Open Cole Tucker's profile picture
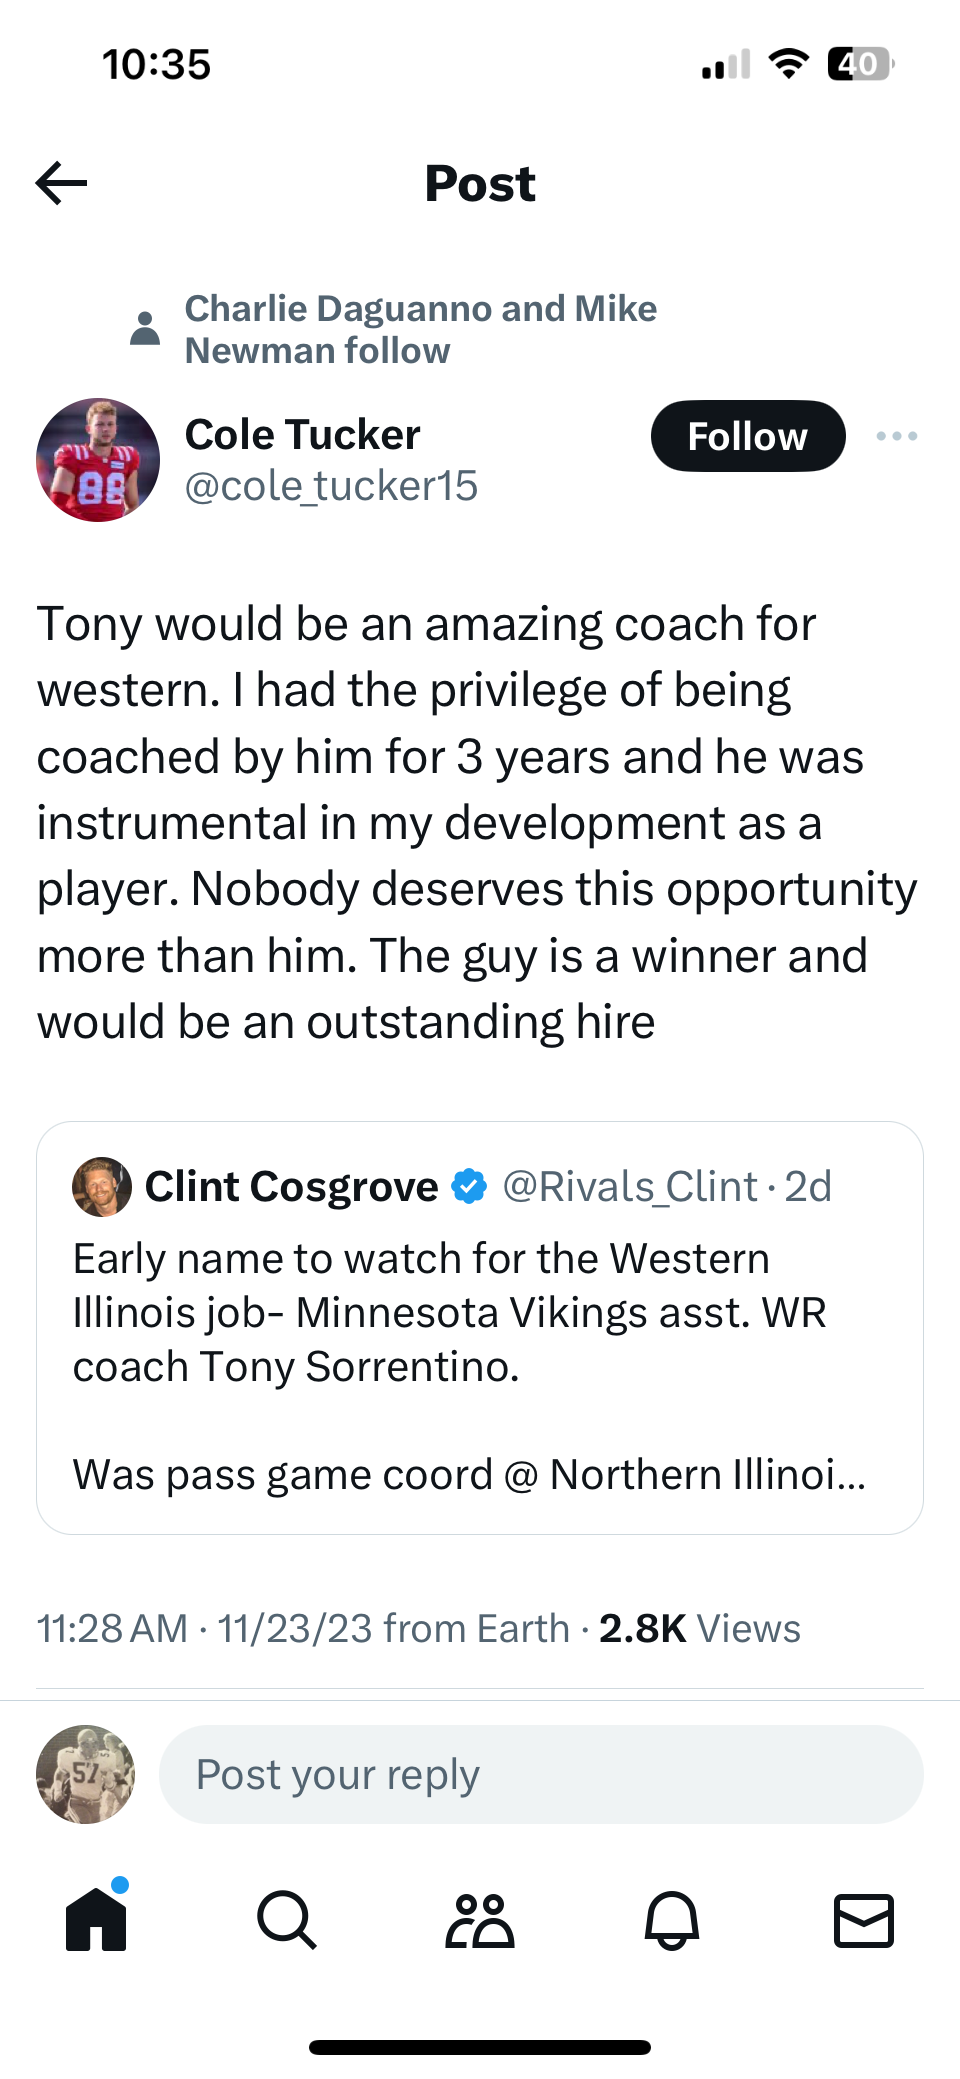Viewport: 960px width, 2079px height. (x=98, y=460)
